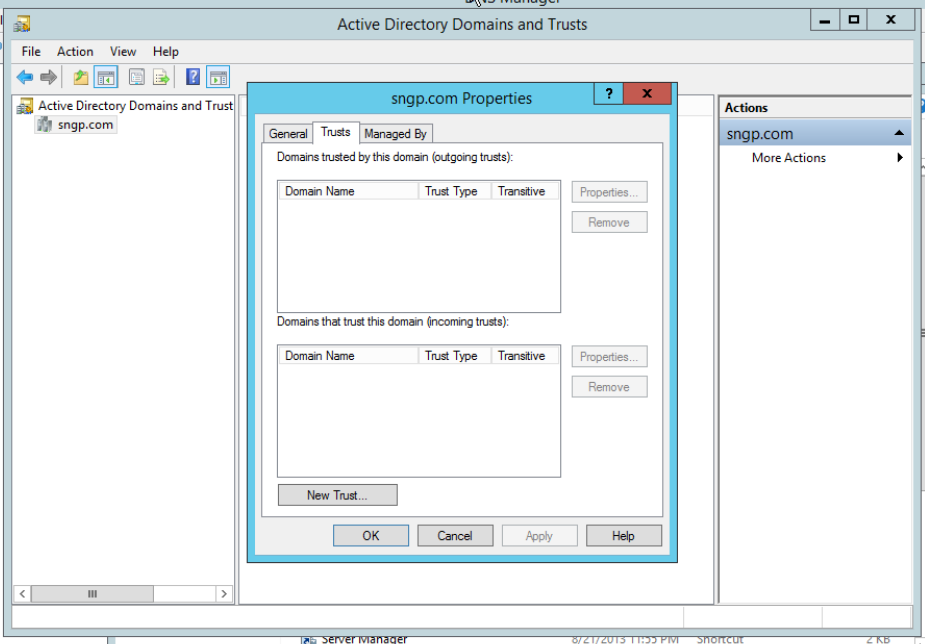Click the Back arrow toolbar icon
The height and width of the screenshot is (644, 925).
tap(25, 77)
